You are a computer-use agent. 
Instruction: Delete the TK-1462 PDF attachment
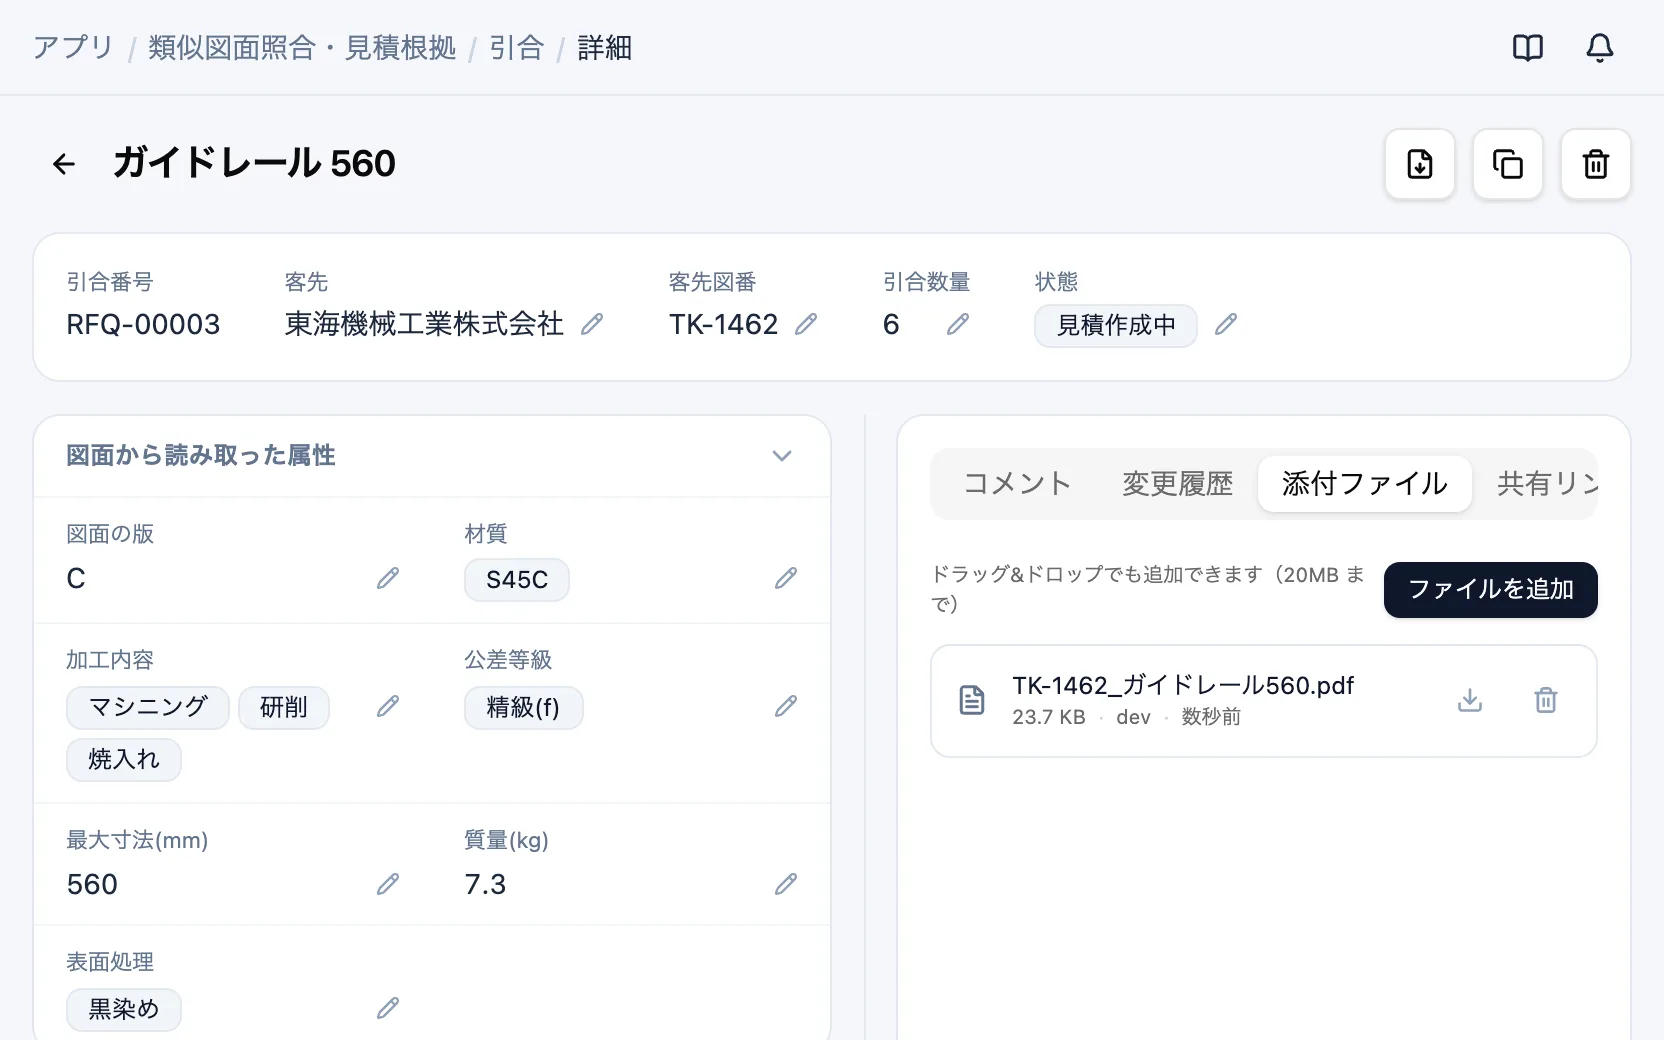coord(1546,700)
